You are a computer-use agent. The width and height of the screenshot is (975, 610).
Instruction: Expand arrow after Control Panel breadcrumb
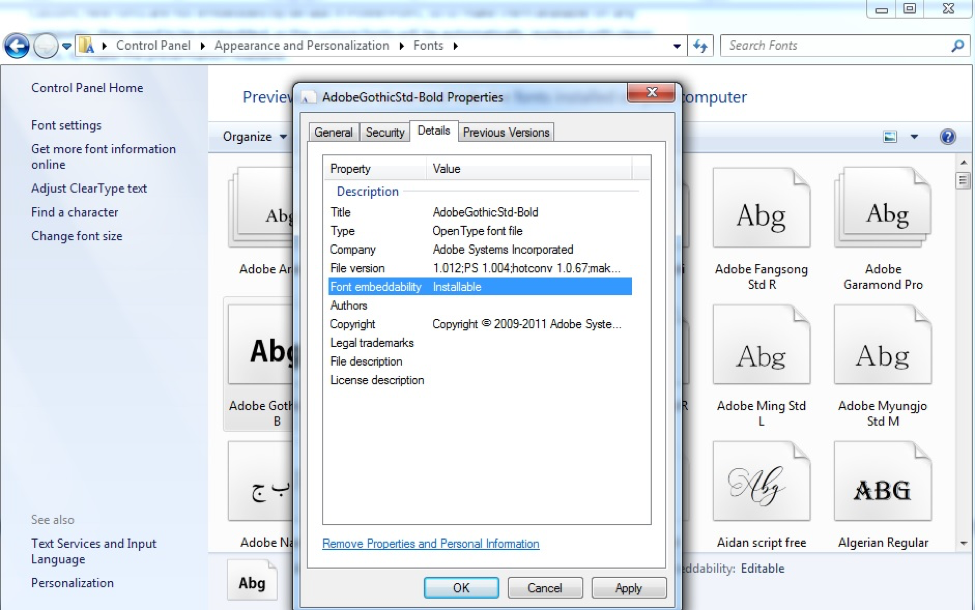tap(203, 46)
